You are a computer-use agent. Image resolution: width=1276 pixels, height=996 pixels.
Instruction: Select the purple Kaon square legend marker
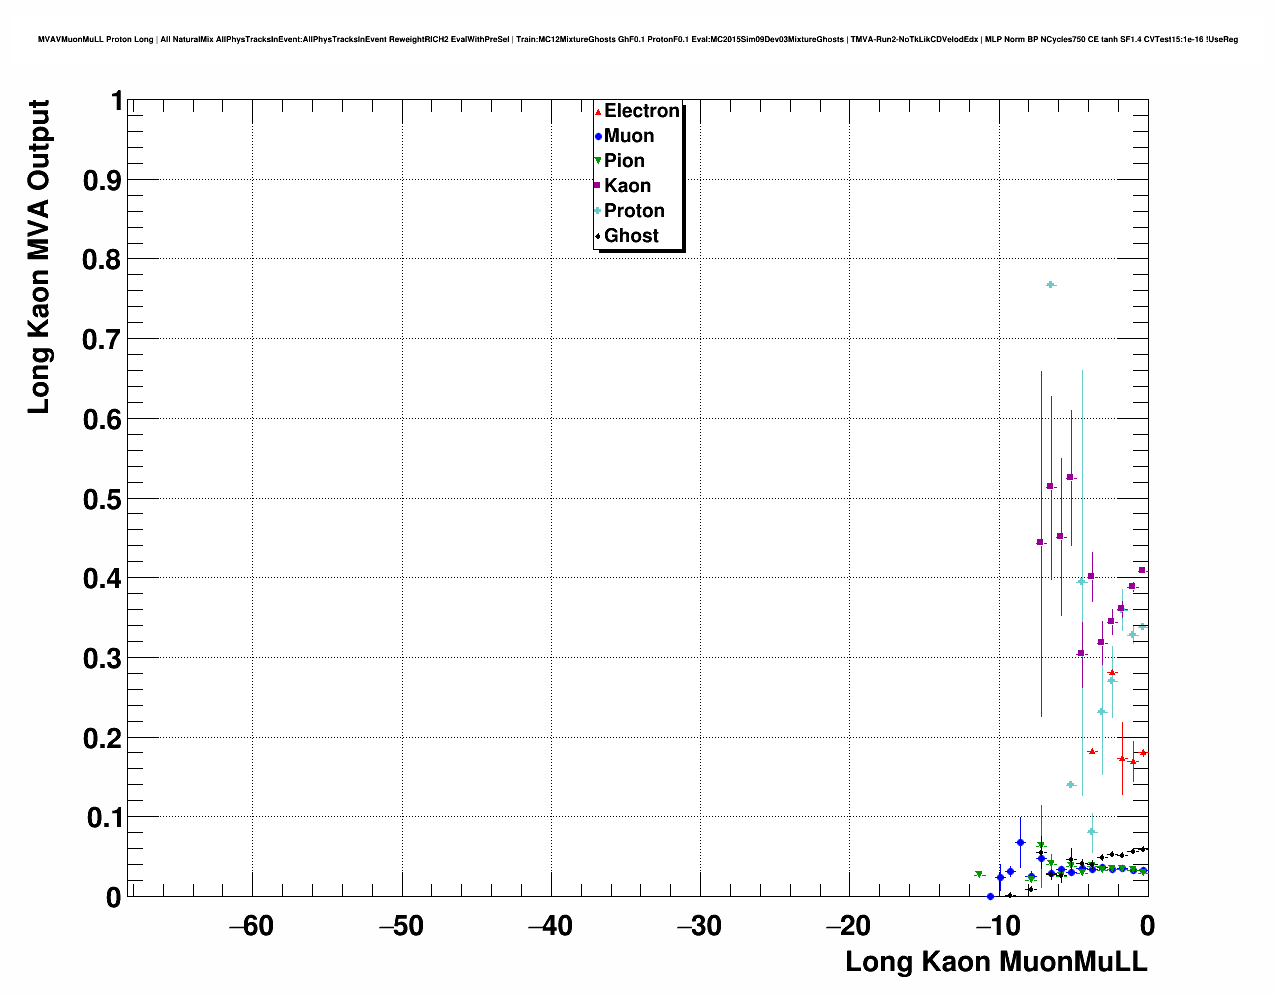[x=598, y=186]
